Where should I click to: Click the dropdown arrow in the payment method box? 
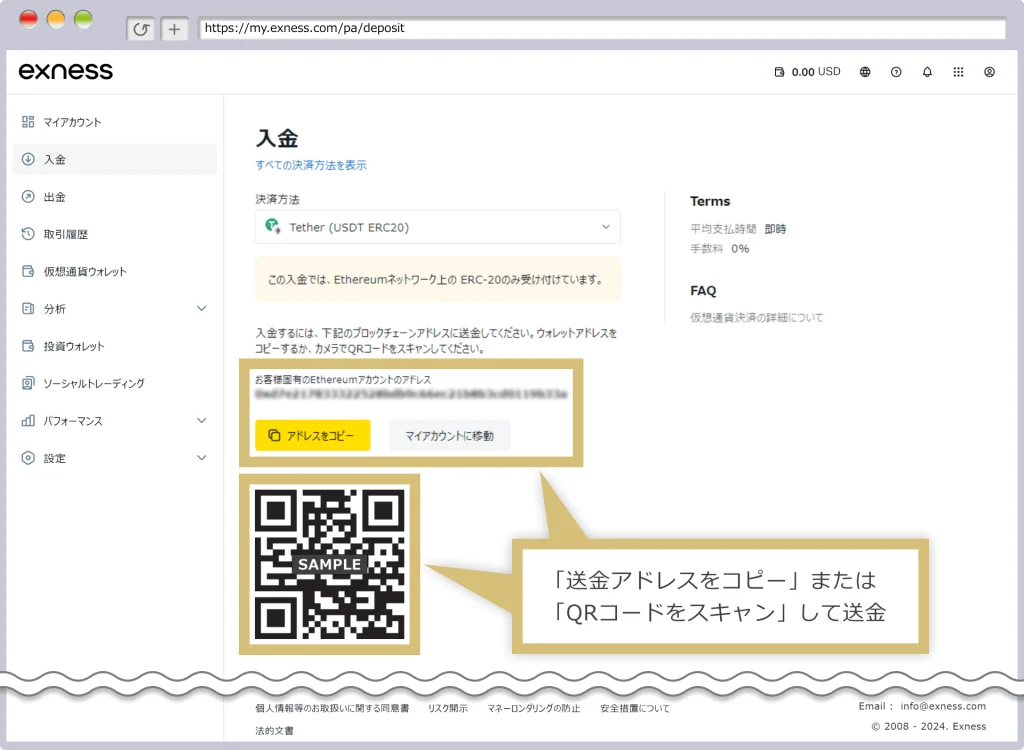click(x=605, y=227)
